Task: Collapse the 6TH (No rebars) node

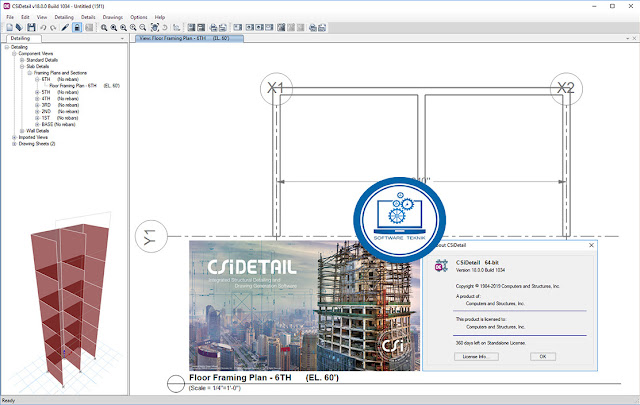Action: (37, 79)
